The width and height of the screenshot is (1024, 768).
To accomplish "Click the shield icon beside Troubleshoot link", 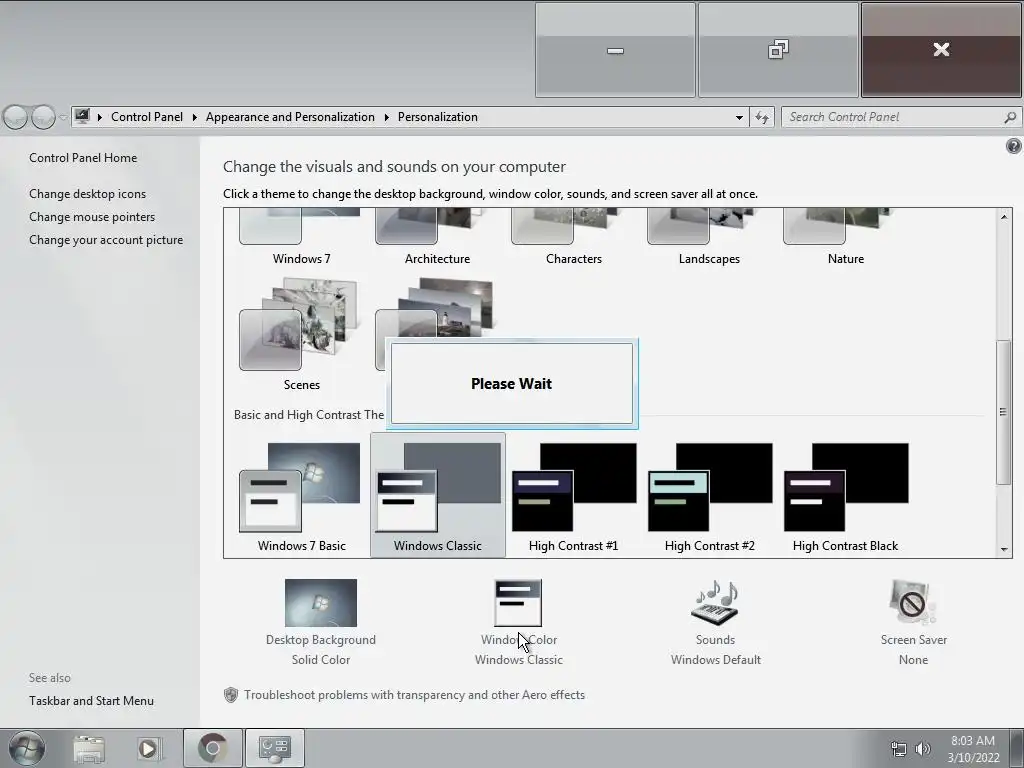I will point(231,695).
